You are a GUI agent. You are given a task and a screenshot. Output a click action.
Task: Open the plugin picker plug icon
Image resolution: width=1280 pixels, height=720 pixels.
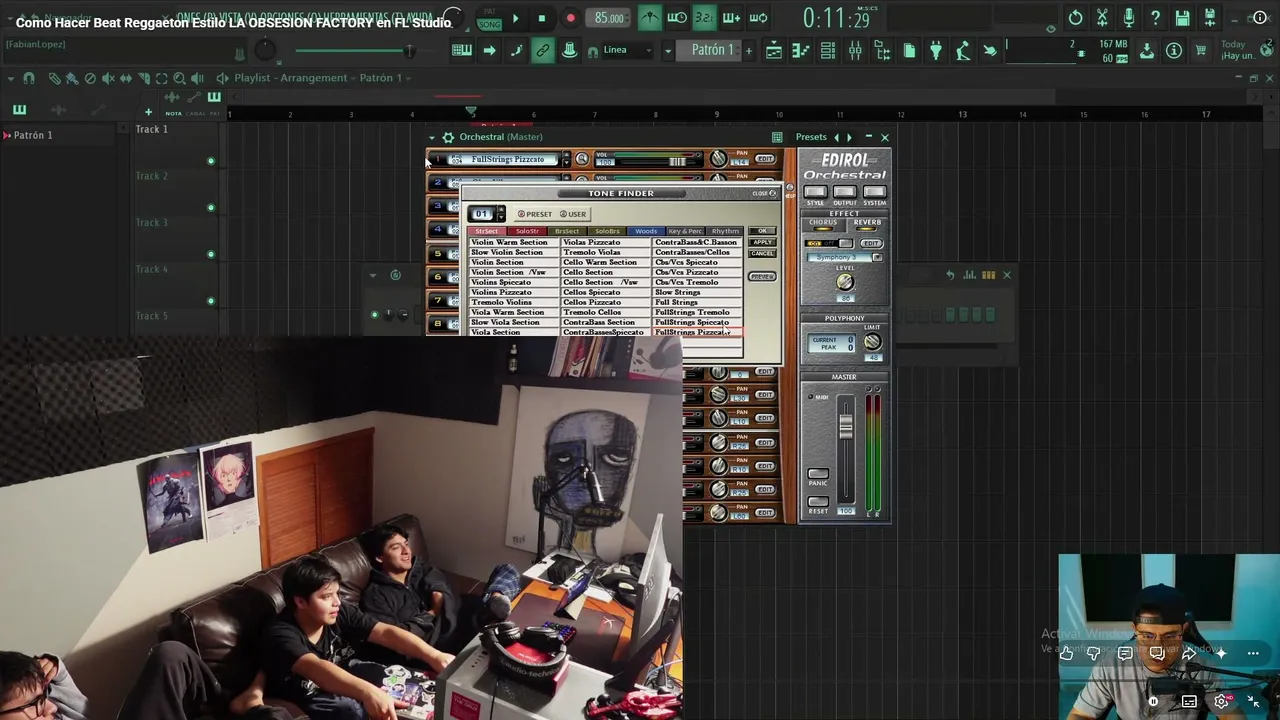tap(936, 51)
